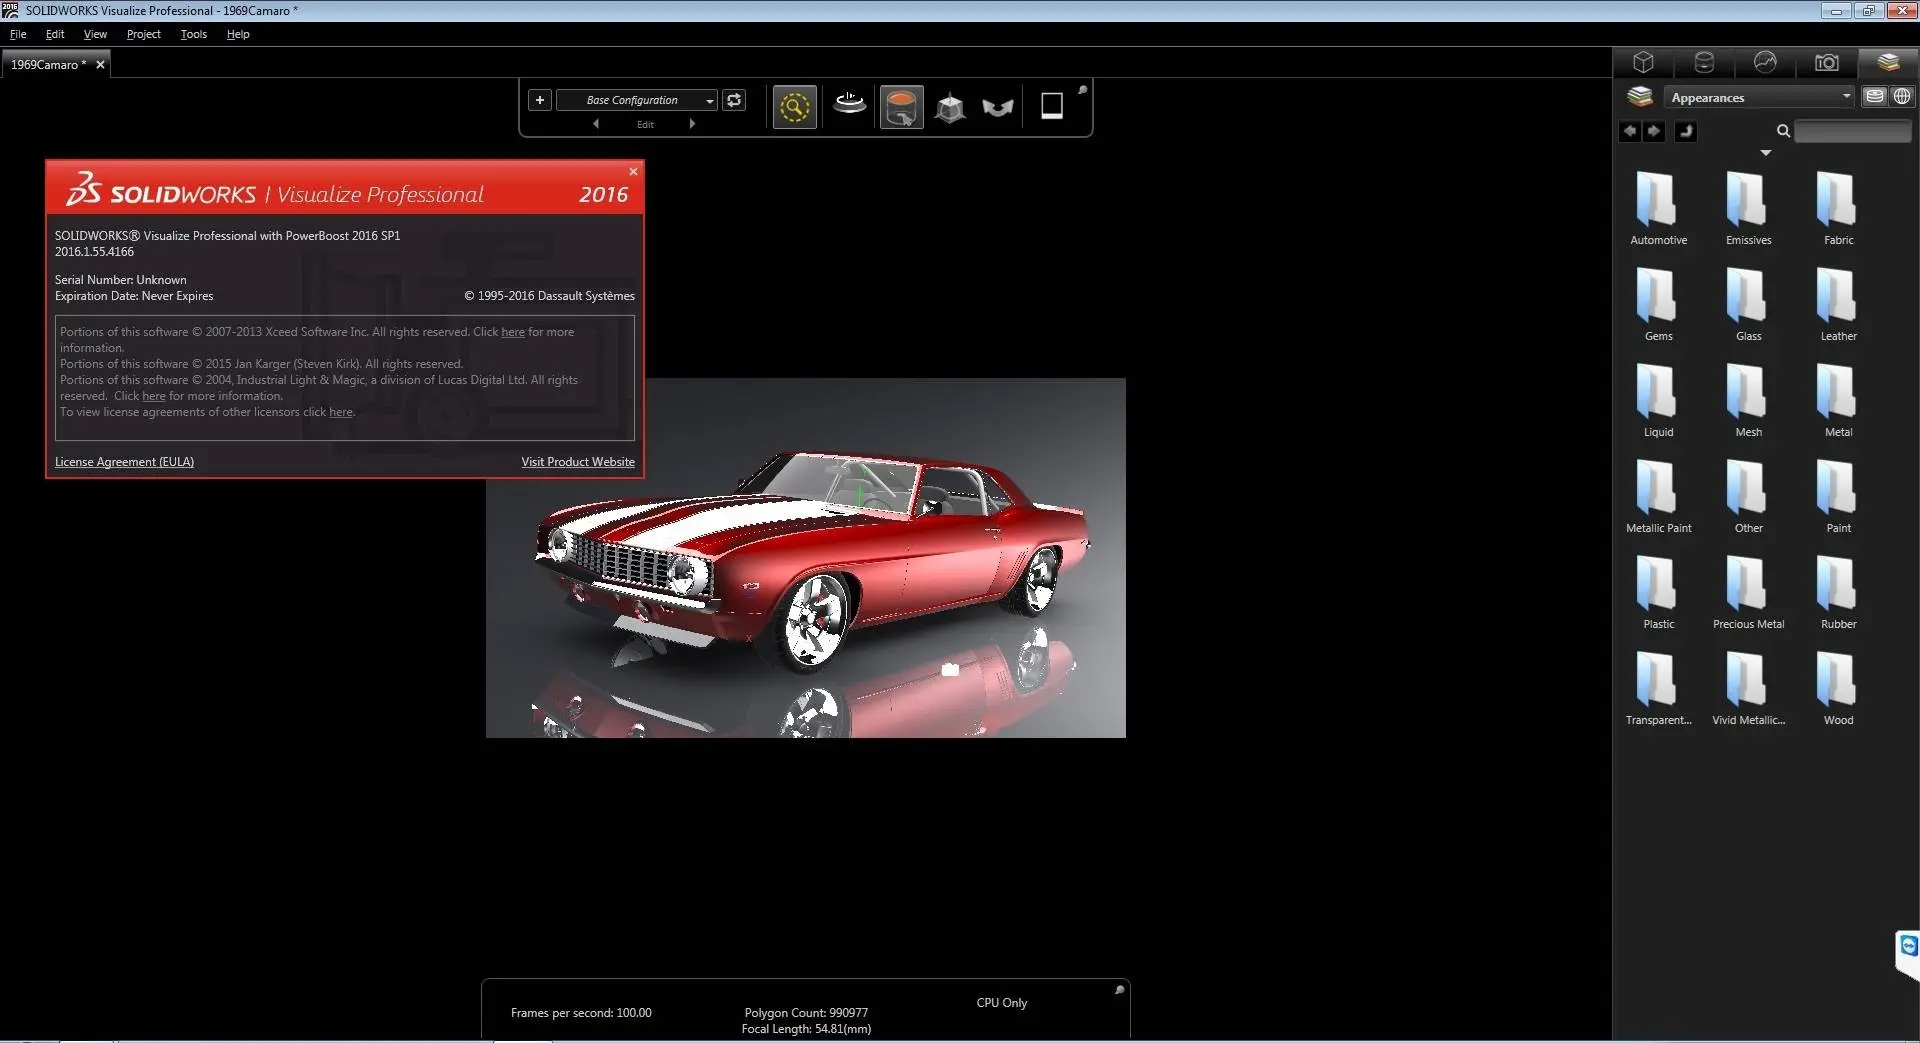Click the white frame output icon
The image size is (1920, 1043).
tap(1052, 106)
